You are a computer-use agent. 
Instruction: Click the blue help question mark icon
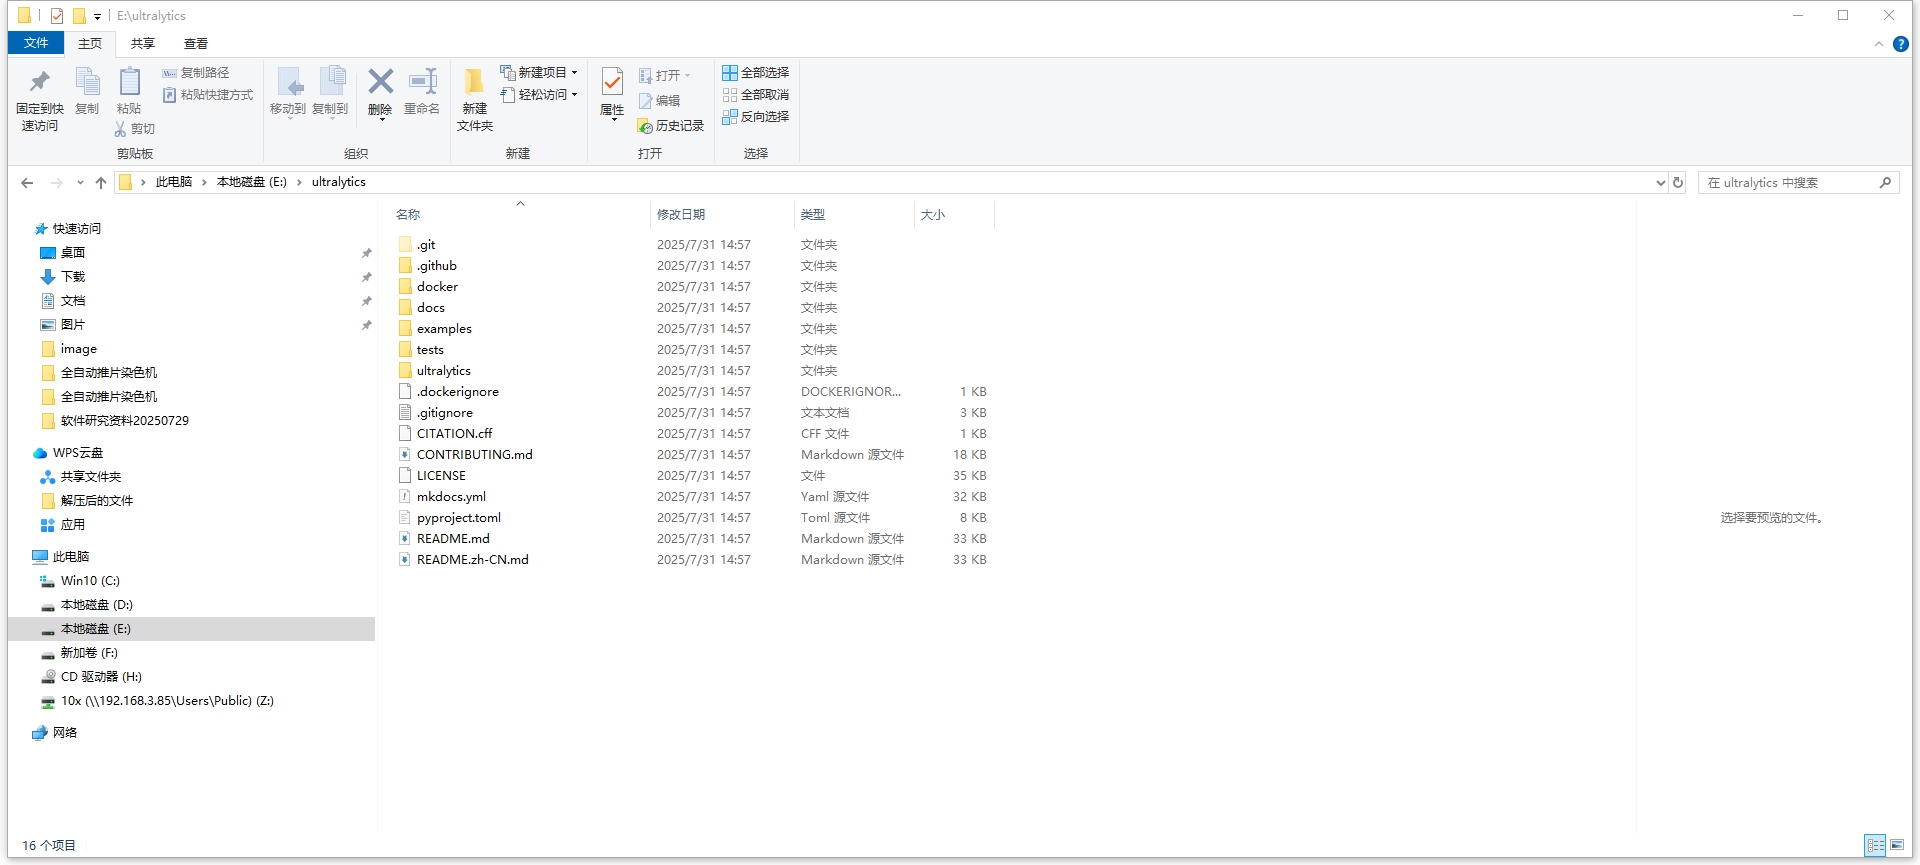pyautogui.click(x=1900, y=44)
